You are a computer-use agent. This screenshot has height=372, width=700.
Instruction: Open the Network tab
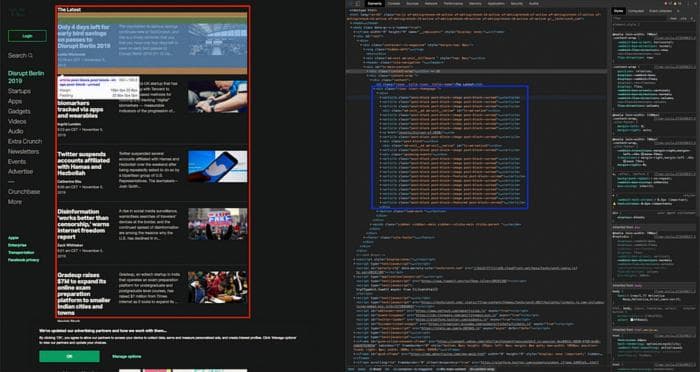coord(431,4)
